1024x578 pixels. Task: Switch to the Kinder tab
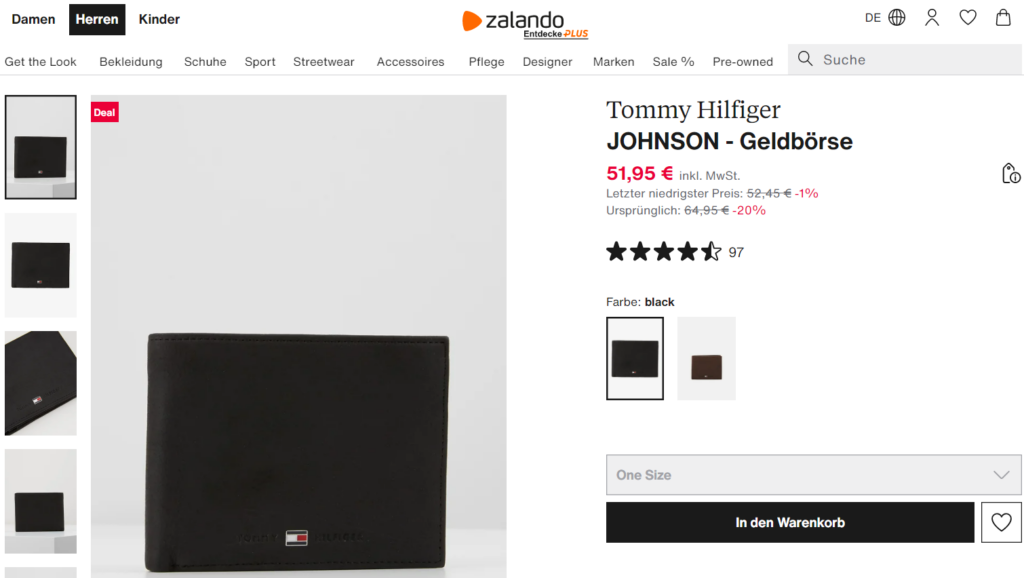point(159,19)
